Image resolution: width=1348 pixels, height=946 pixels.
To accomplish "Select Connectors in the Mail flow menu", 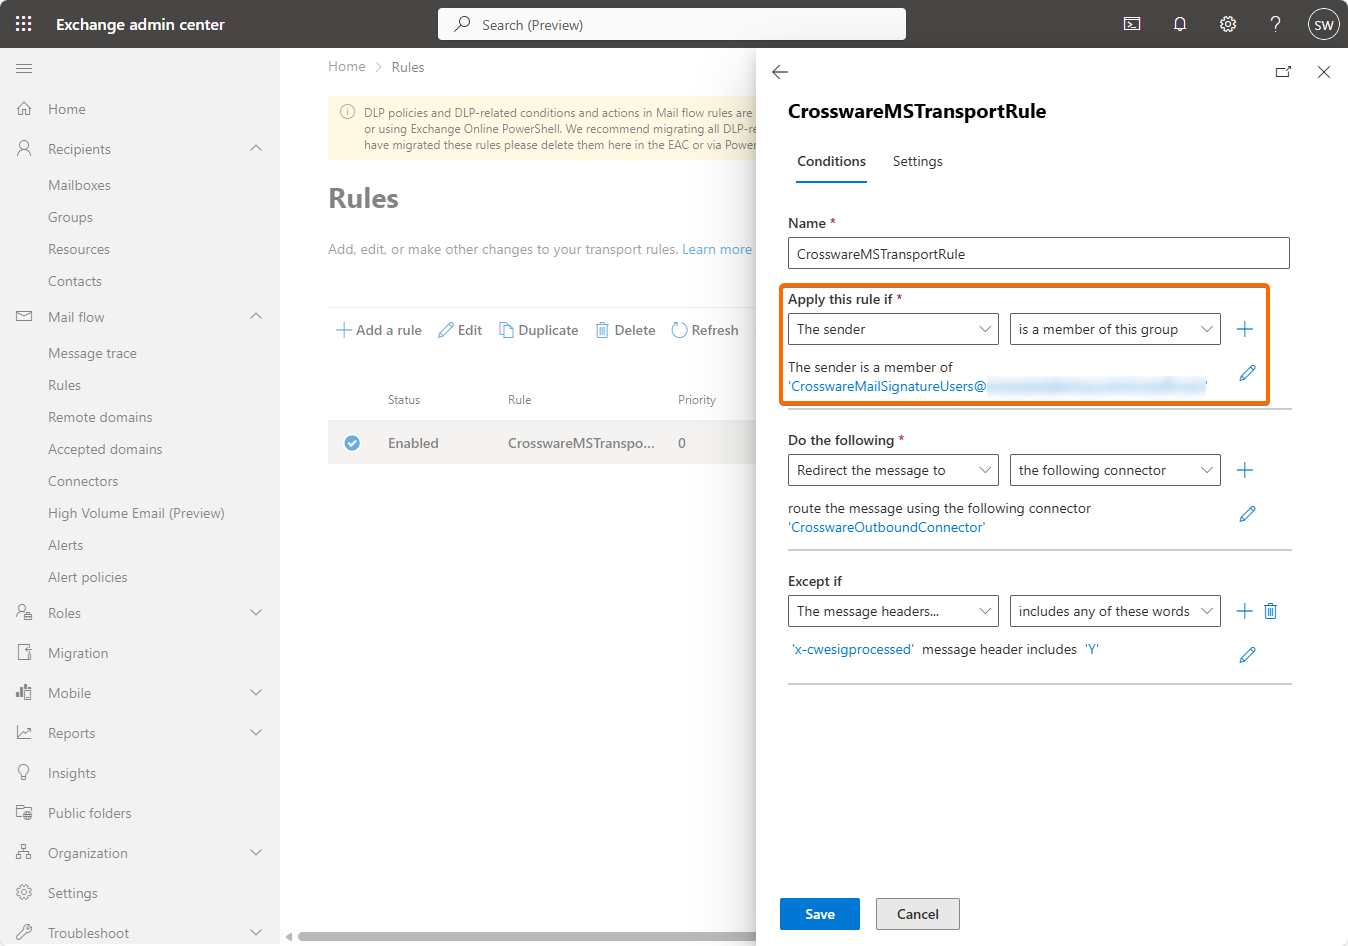I will point(83,481).
